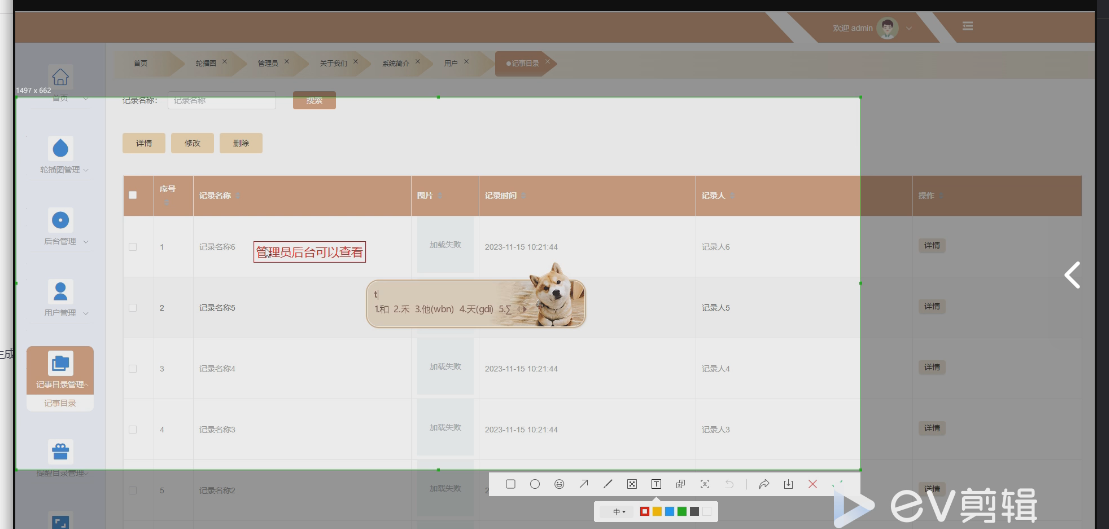This screenshot has width=1109, height=529.
Task: Confirm the screenshot with green checkmark
Action: [837, 484]
